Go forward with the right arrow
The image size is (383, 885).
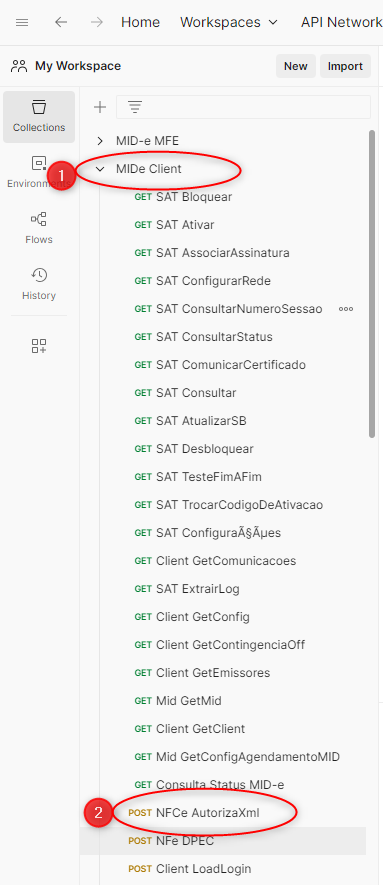(x=96, y=23)
